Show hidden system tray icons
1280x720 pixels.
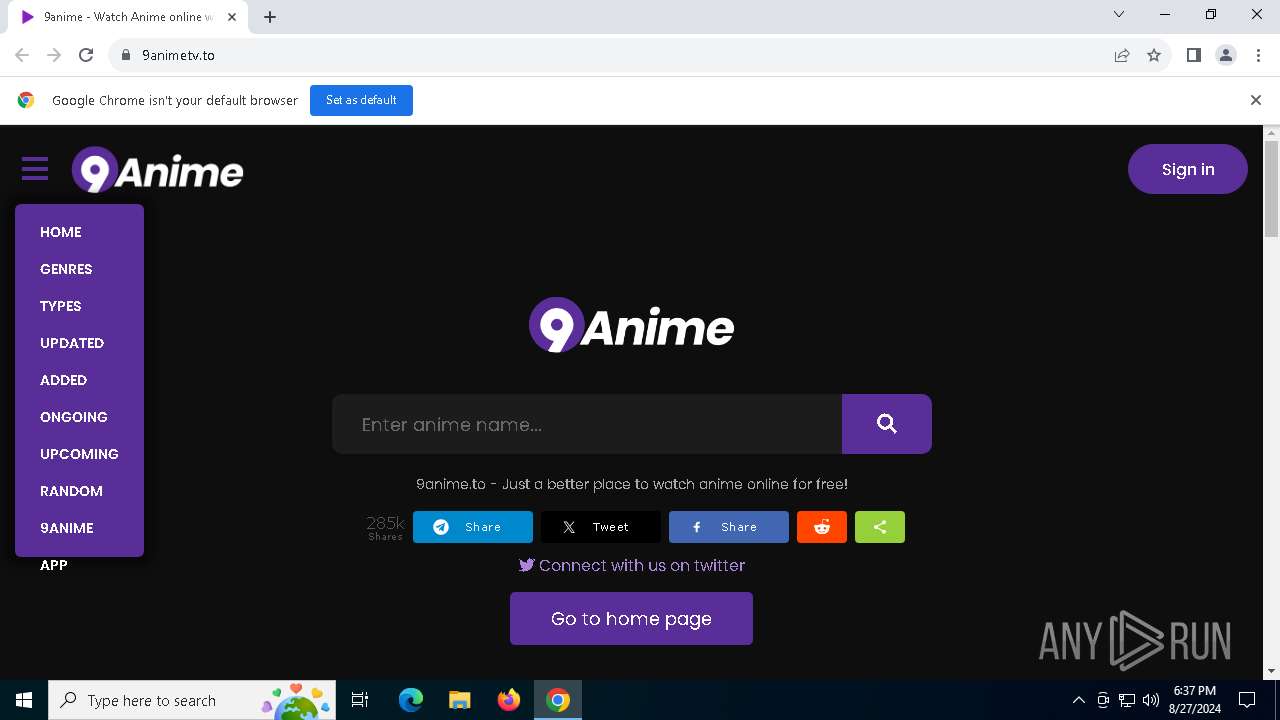[1078, 700]
